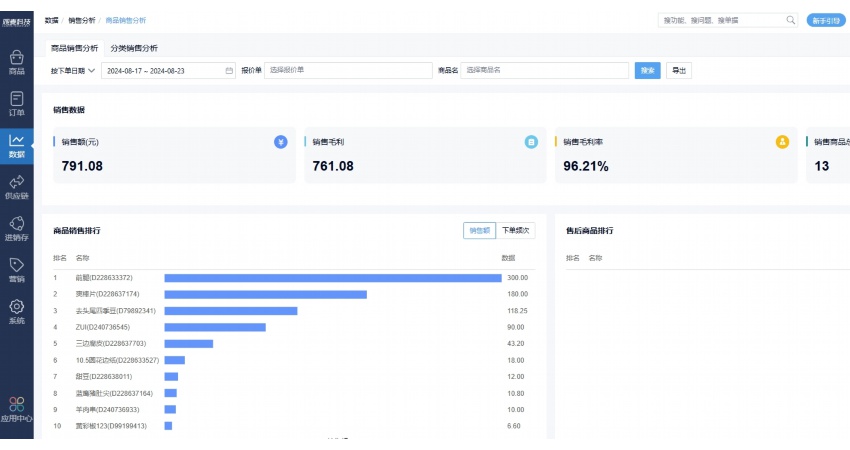Open the 选择报价单 dropdown
The image size is (850, 450).
pyautogui.click(x=347, y=71)
